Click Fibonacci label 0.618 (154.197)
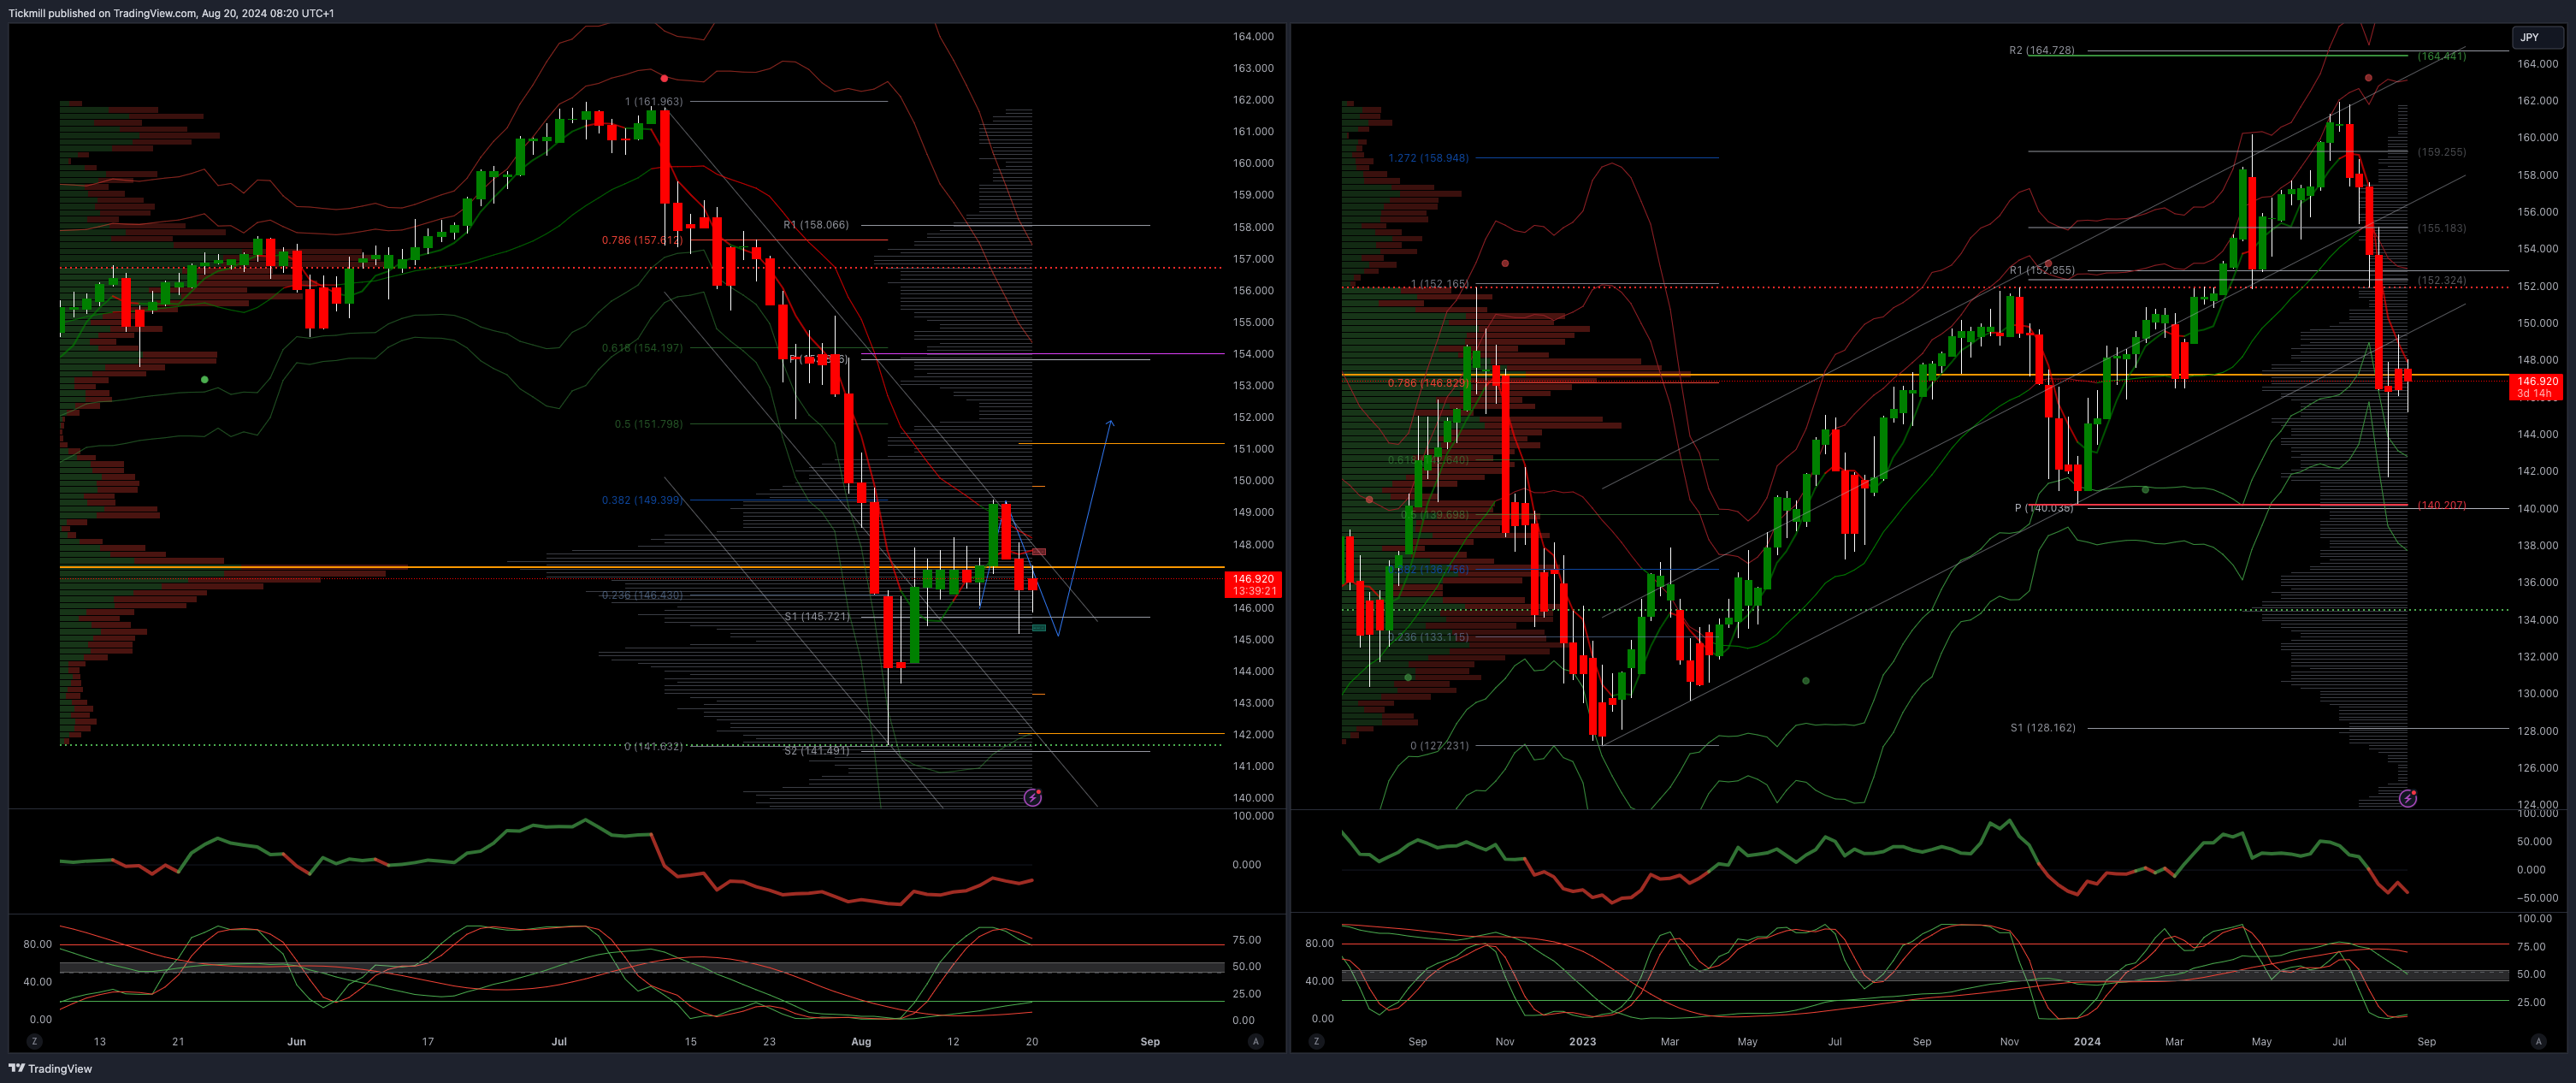This screenshot has width=2576, height=1083. click(642, 348)
